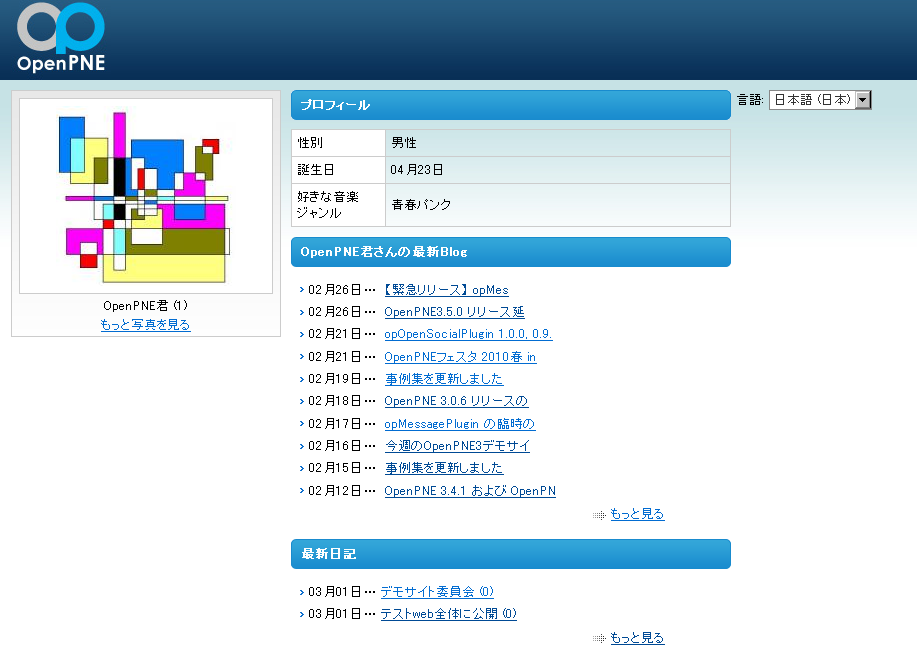Open 事例集を更新しました entry from 02月19日
This screenshot has width=917, height=655.
444,379
